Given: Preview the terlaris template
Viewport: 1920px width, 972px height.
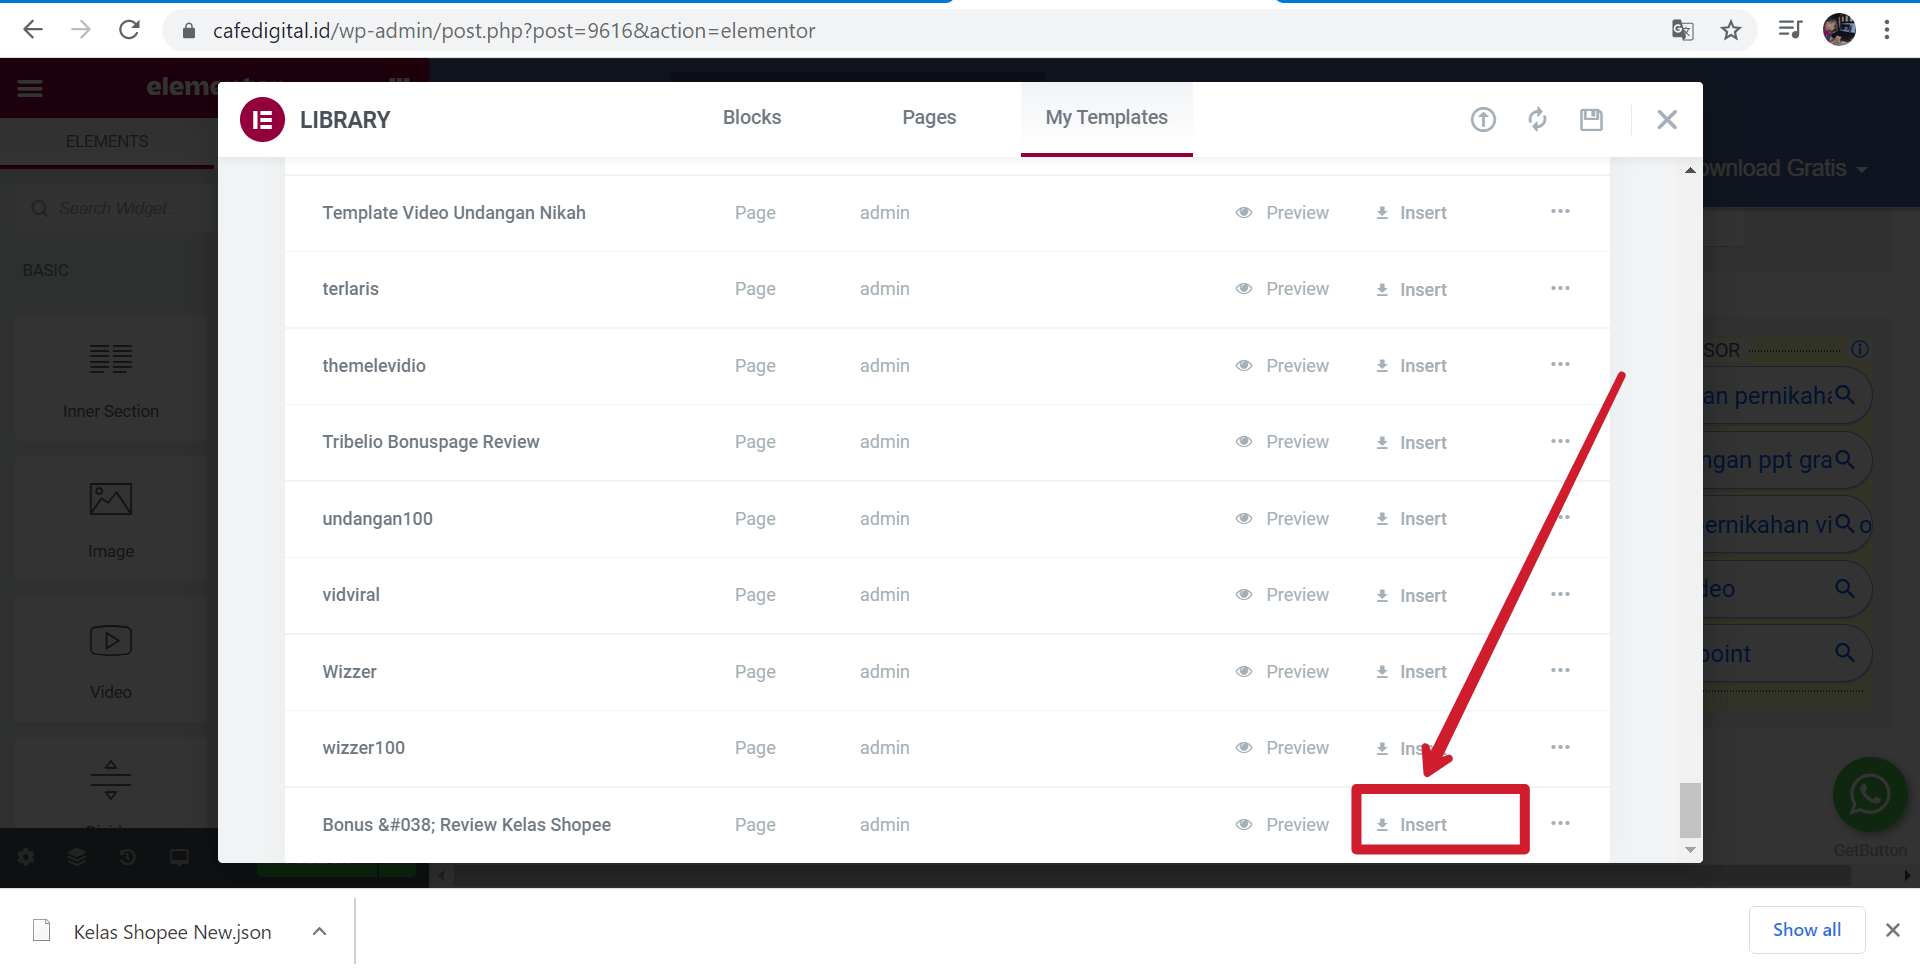Looking at the screenshot, I should [1283, 289].
